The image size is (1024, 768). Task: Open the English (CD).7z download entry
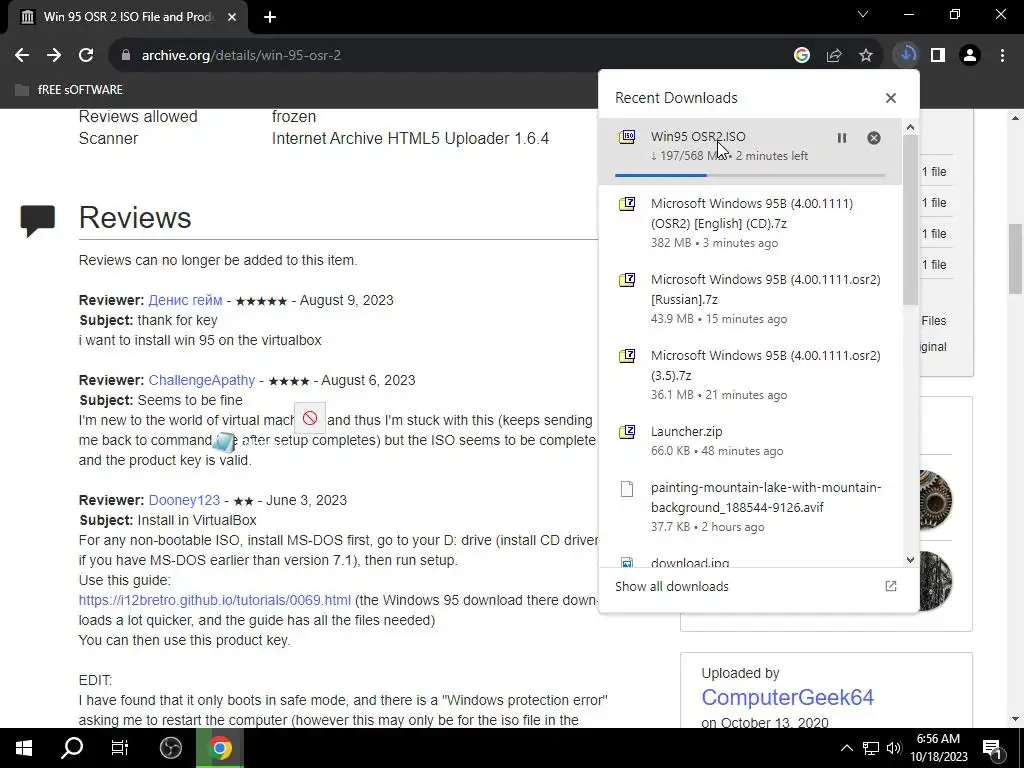[750, 223]
